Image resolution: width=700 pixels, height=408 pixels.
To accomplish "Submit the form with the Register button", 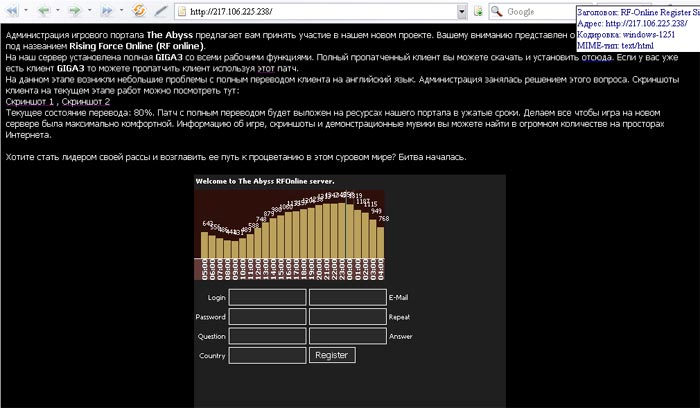I will coord(332,355).
